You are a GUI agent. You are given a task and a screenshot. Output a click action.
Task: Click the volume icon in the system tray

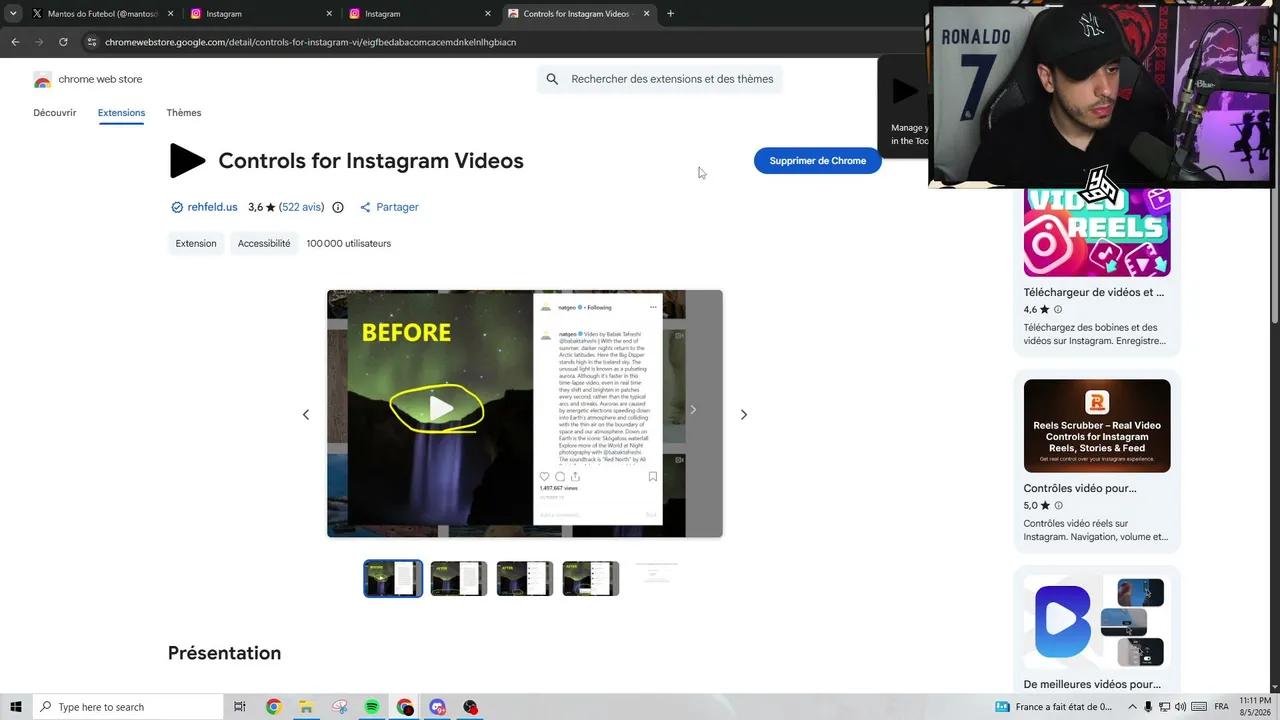point(1180,707)
